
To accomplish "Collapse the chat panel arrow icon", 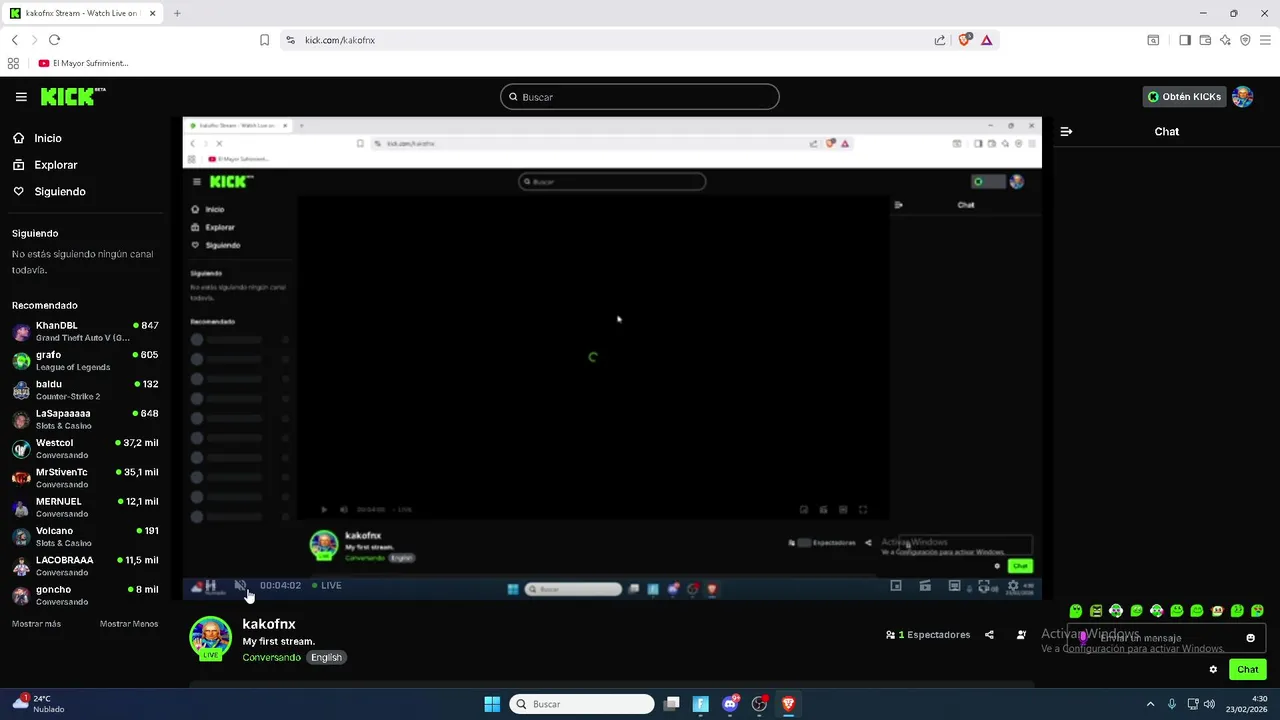I will (x=1066, y=131).
